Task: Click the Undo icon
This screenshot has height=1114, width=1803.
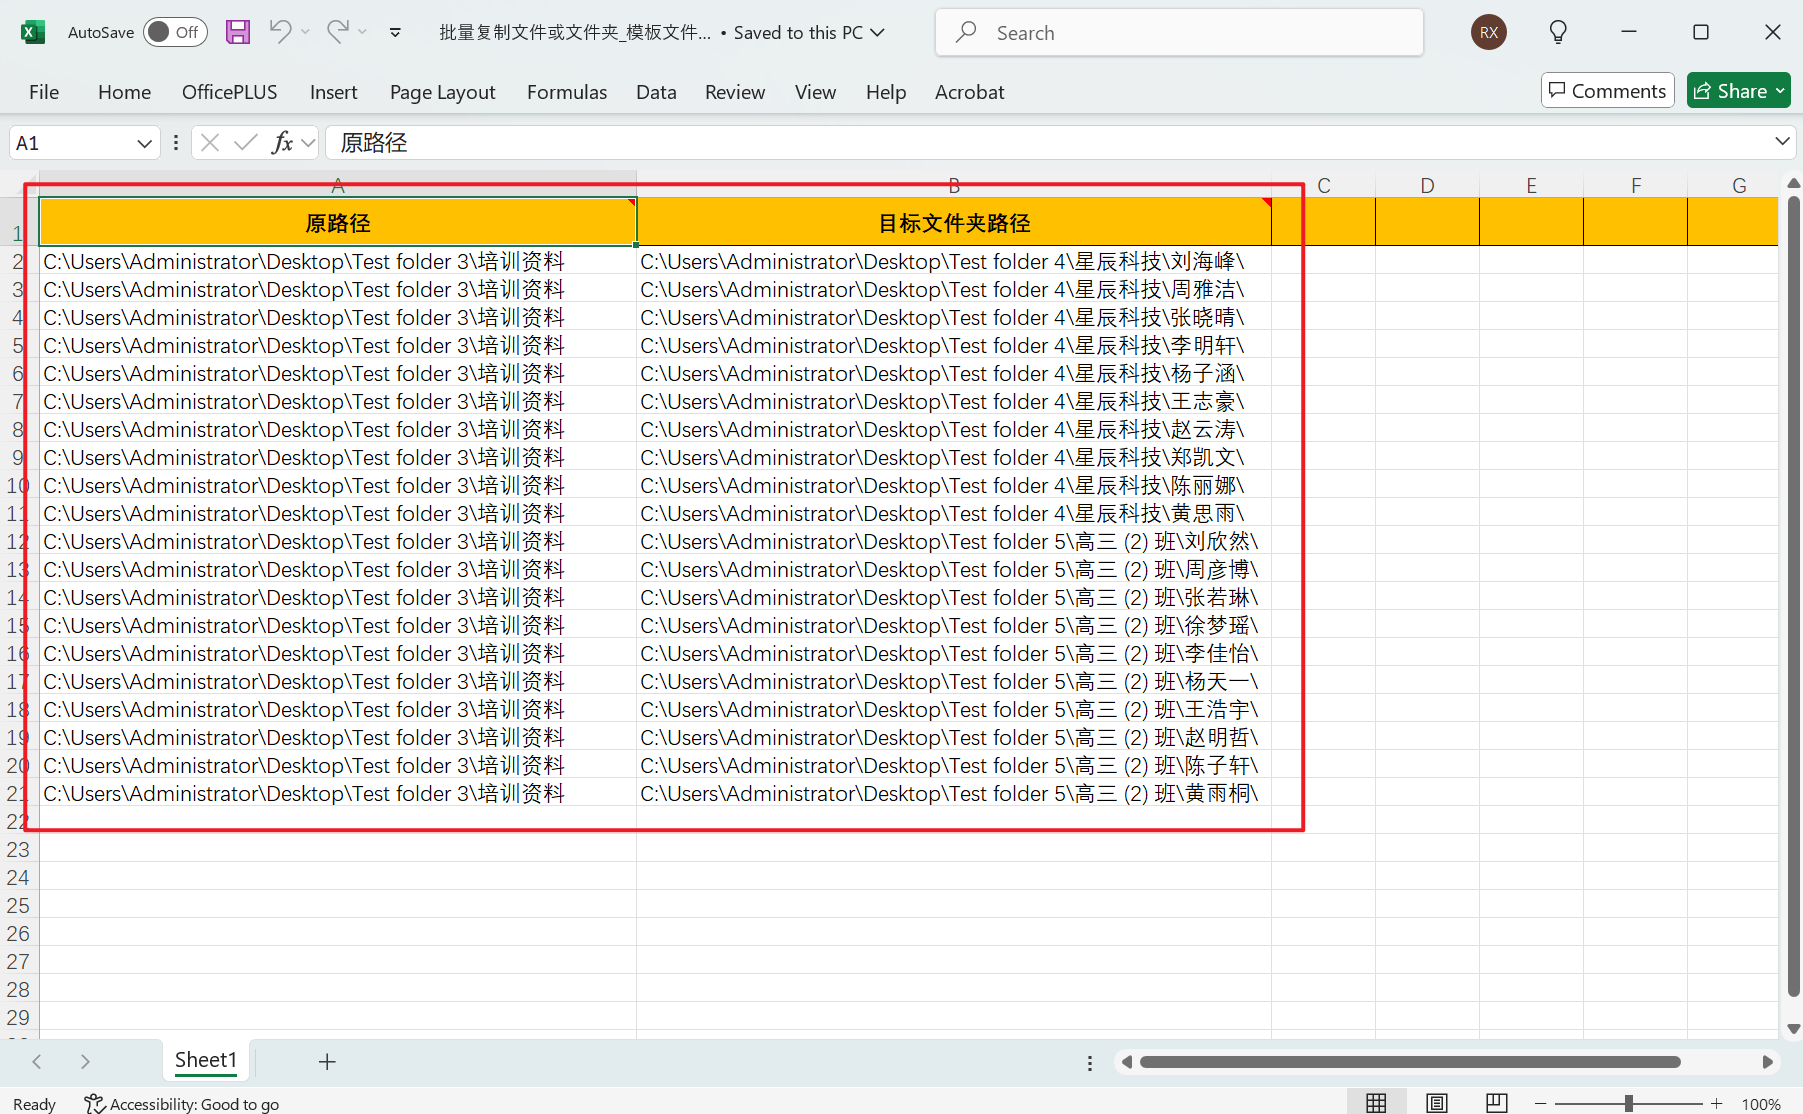Action: tap(281, 31)
